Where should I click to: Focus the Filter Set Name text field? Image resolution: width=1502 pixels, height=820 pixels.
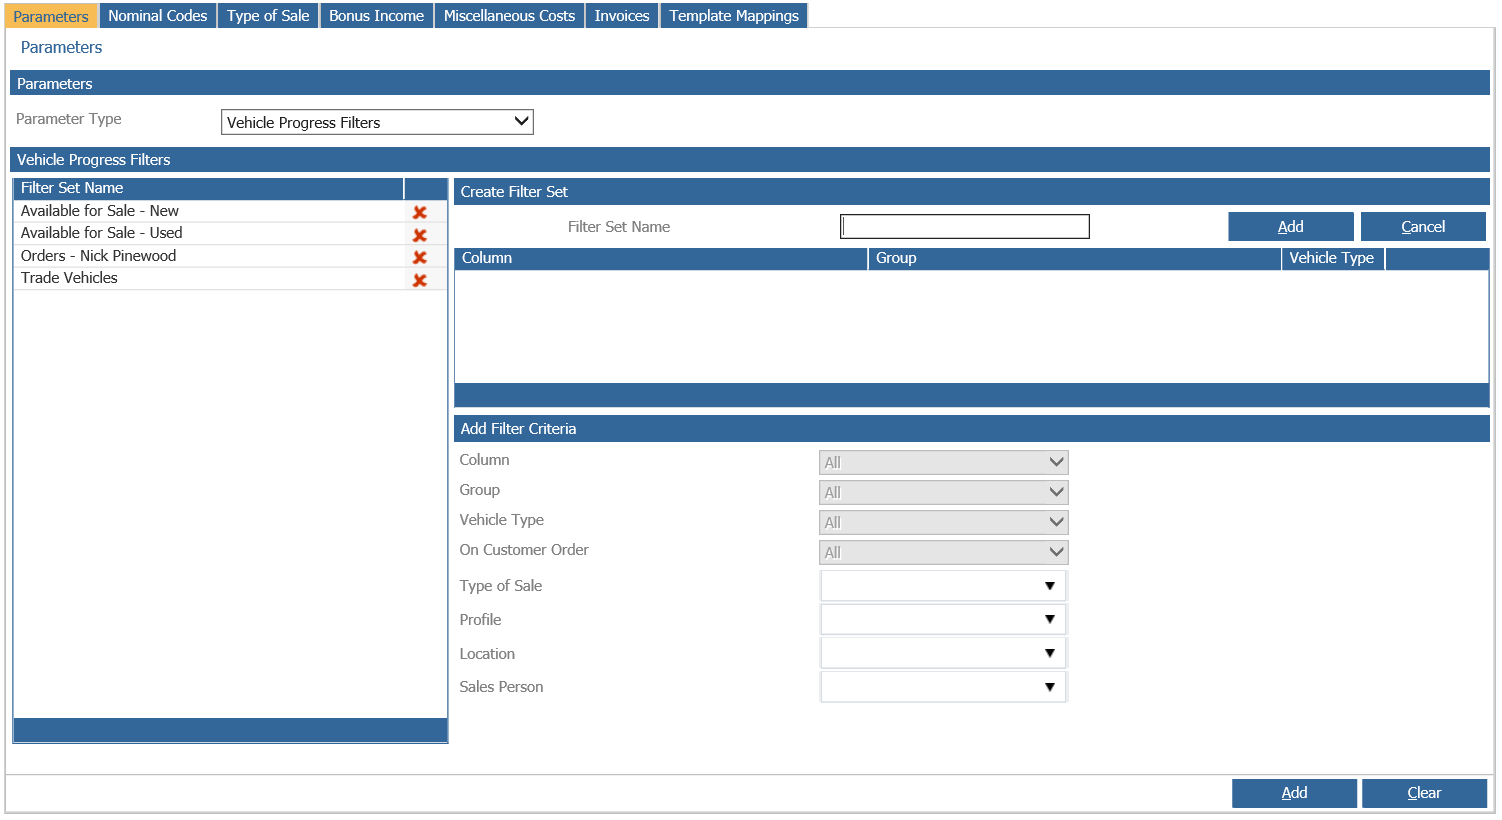[x=965, y=227]
